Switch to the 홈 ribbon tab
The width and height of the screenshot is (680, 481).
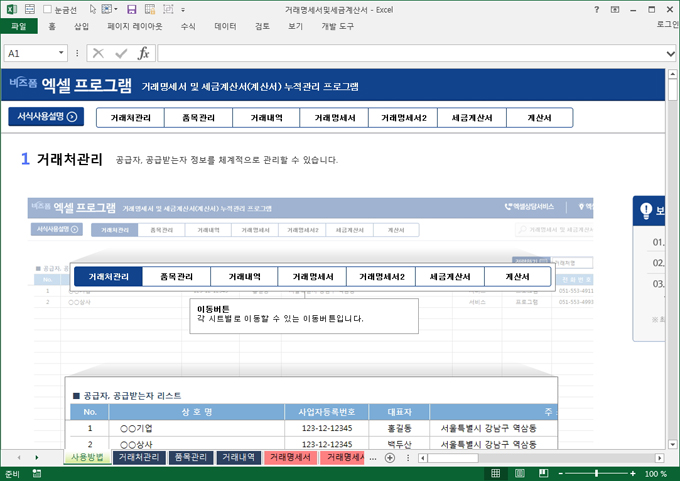(x=52, y=26)
